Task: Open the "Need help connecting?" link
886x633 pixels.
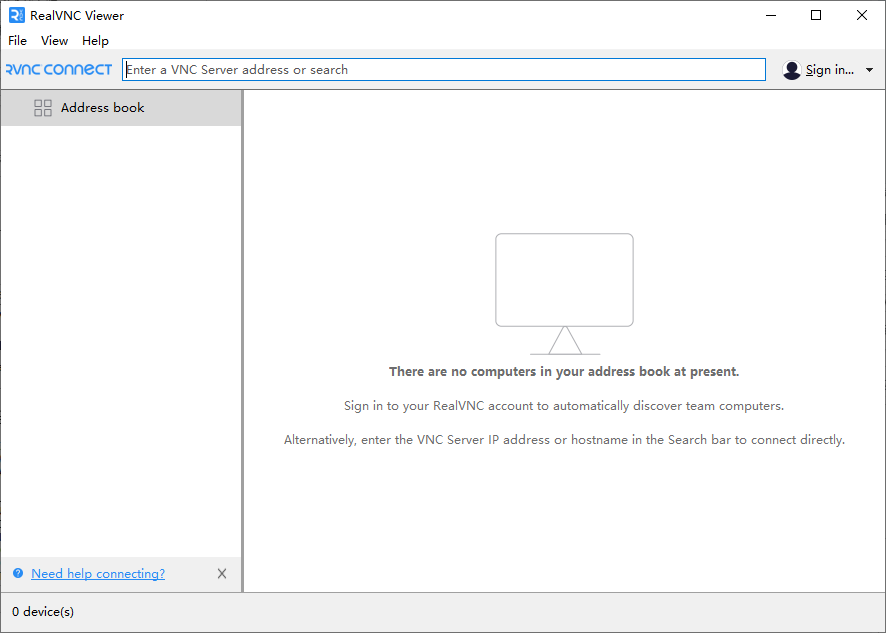Action: click(97, 573)
